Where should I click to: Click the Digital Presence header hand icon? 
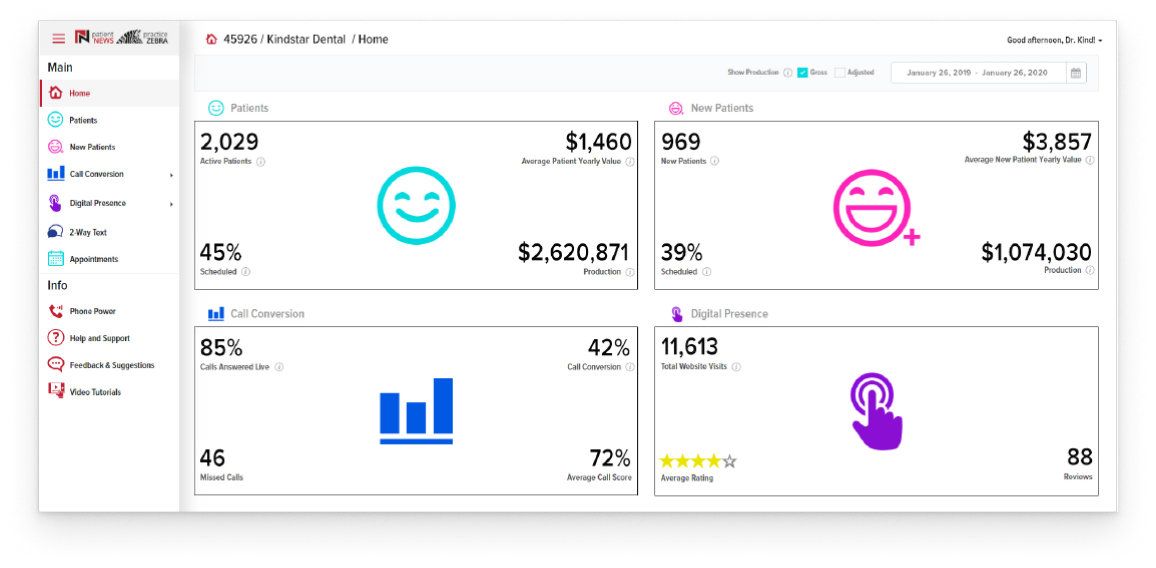677,314
